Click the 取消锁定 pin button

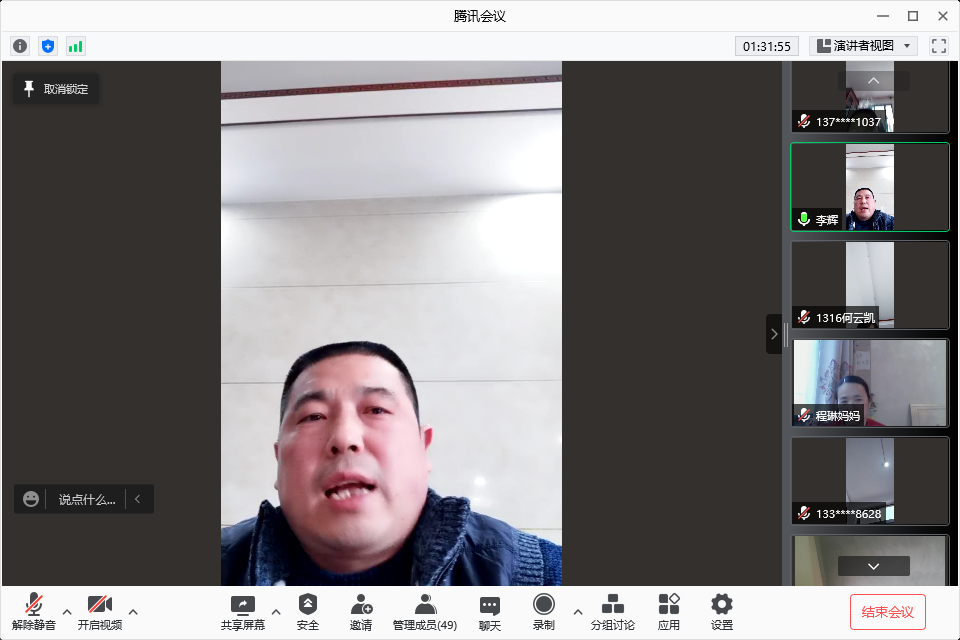[x=56, y=89]
